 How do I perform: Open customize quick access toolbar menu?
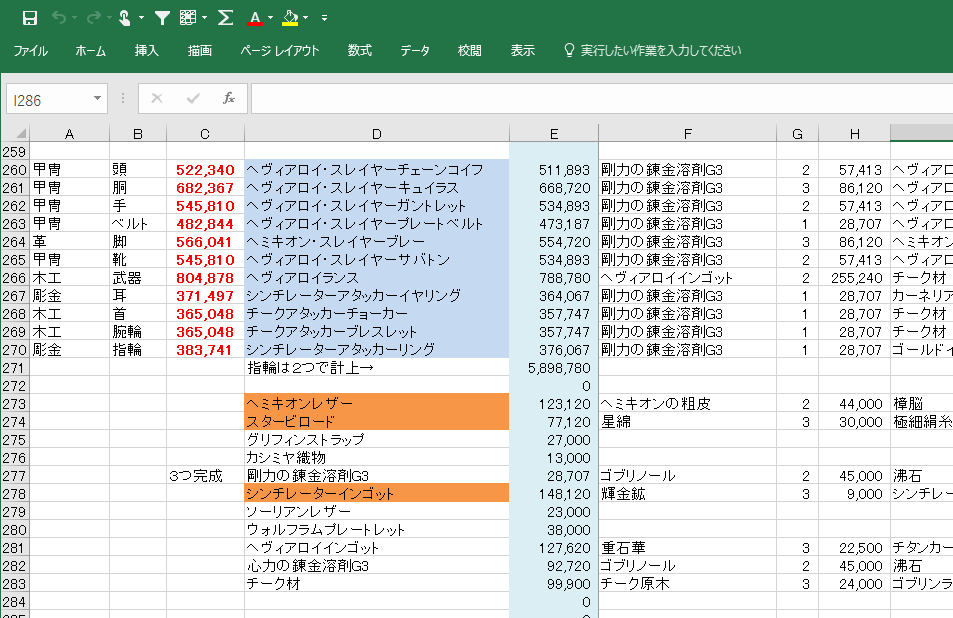point(325,18)
